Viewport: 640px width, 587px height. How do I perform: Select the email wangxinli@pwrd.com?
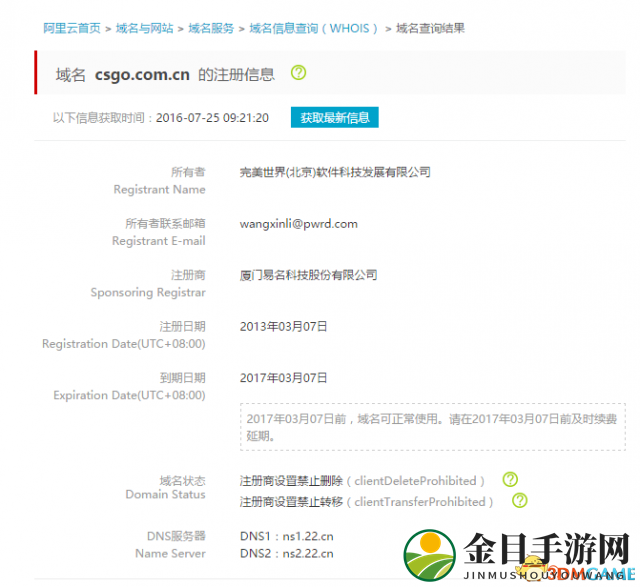[x=299, y=224]
